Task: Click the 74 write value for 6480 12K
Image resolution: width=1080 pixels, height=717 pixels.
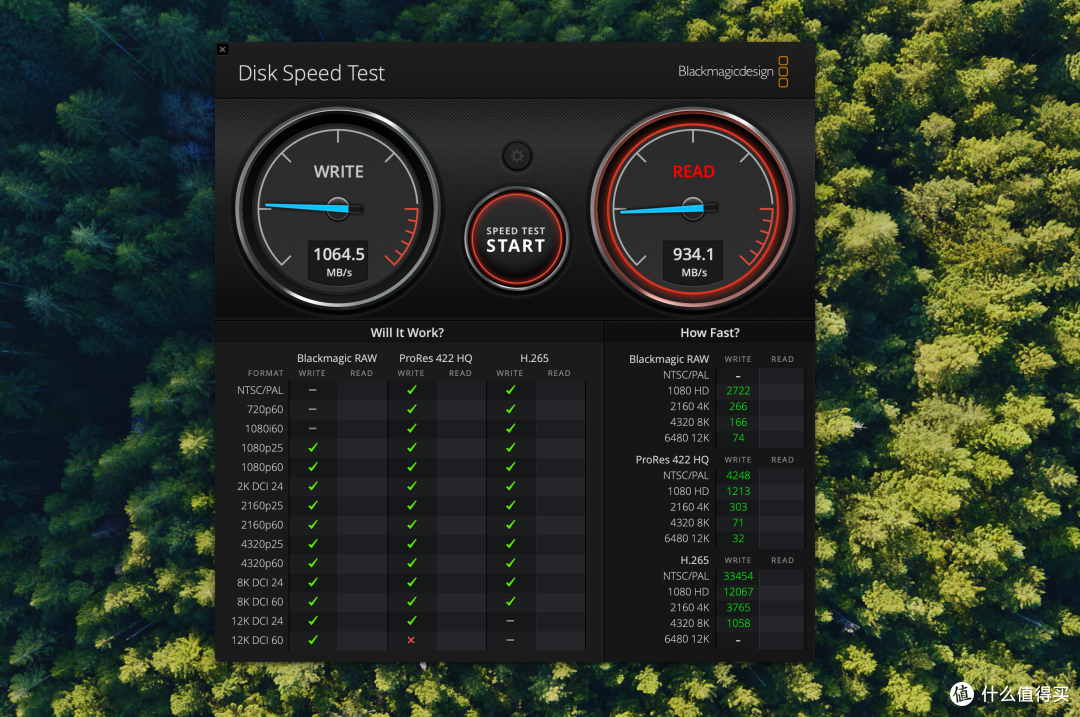Action: (738, 438)
